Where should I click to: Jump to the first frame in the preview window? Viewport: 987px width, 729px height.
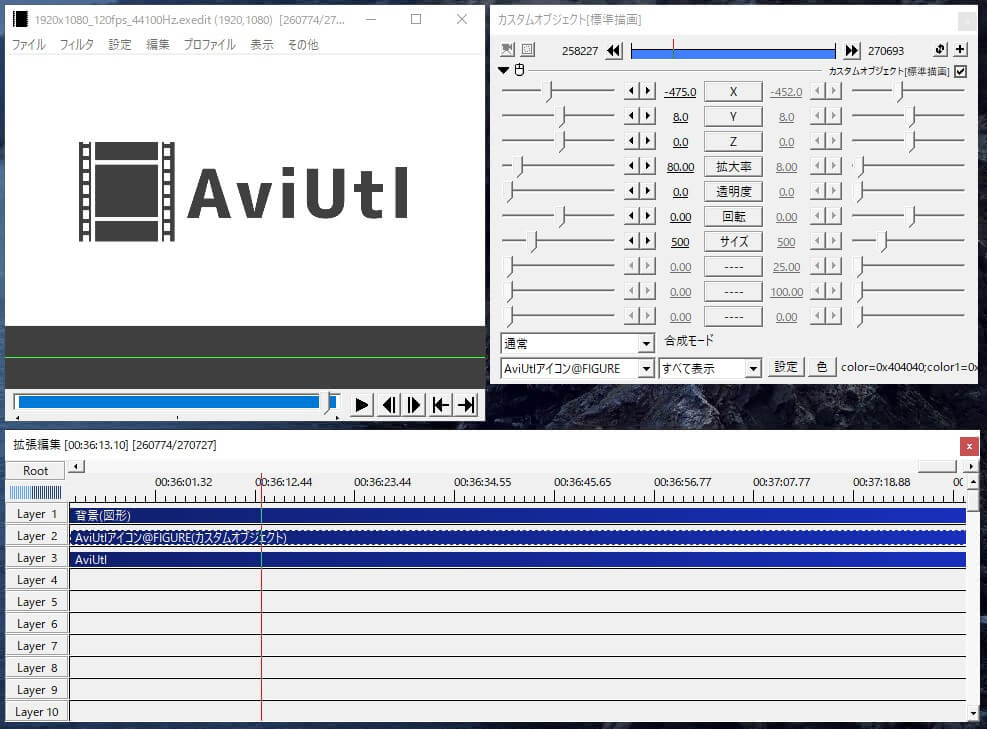click(441, 405)
